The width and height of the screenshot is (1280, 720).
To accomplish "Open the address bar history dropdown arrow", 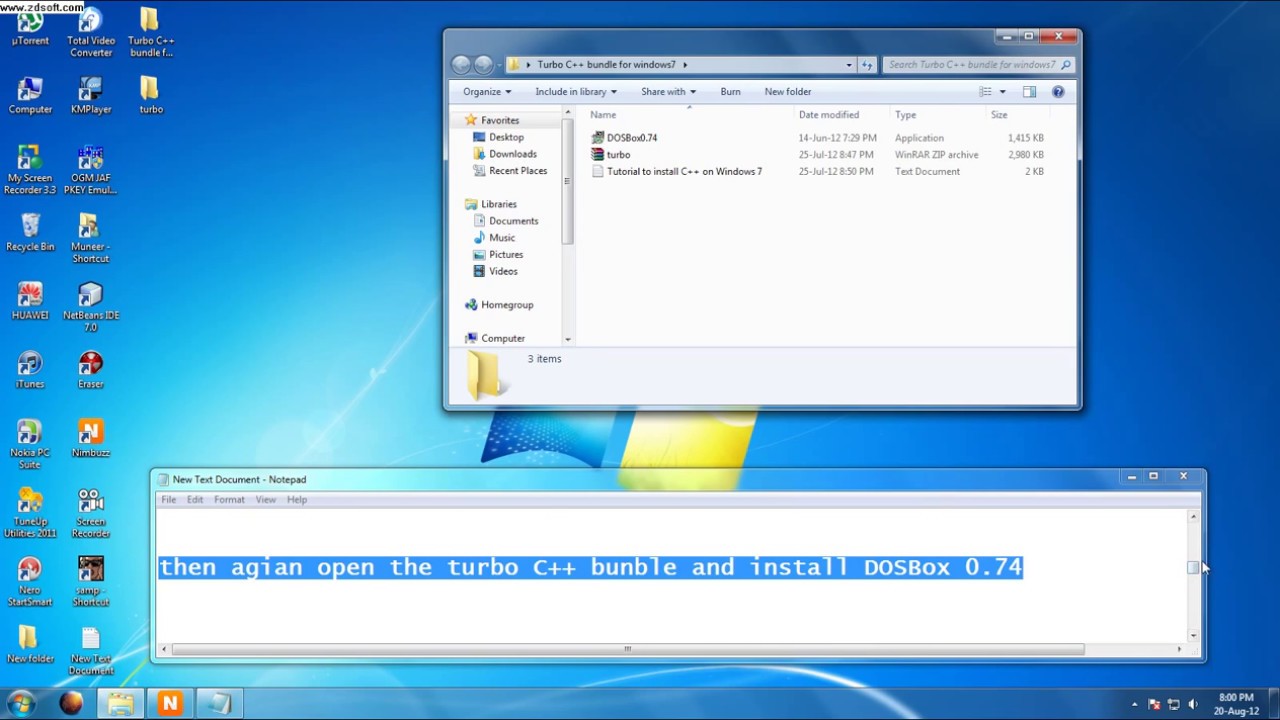I will pyautogui.click(x=849, y=65).
